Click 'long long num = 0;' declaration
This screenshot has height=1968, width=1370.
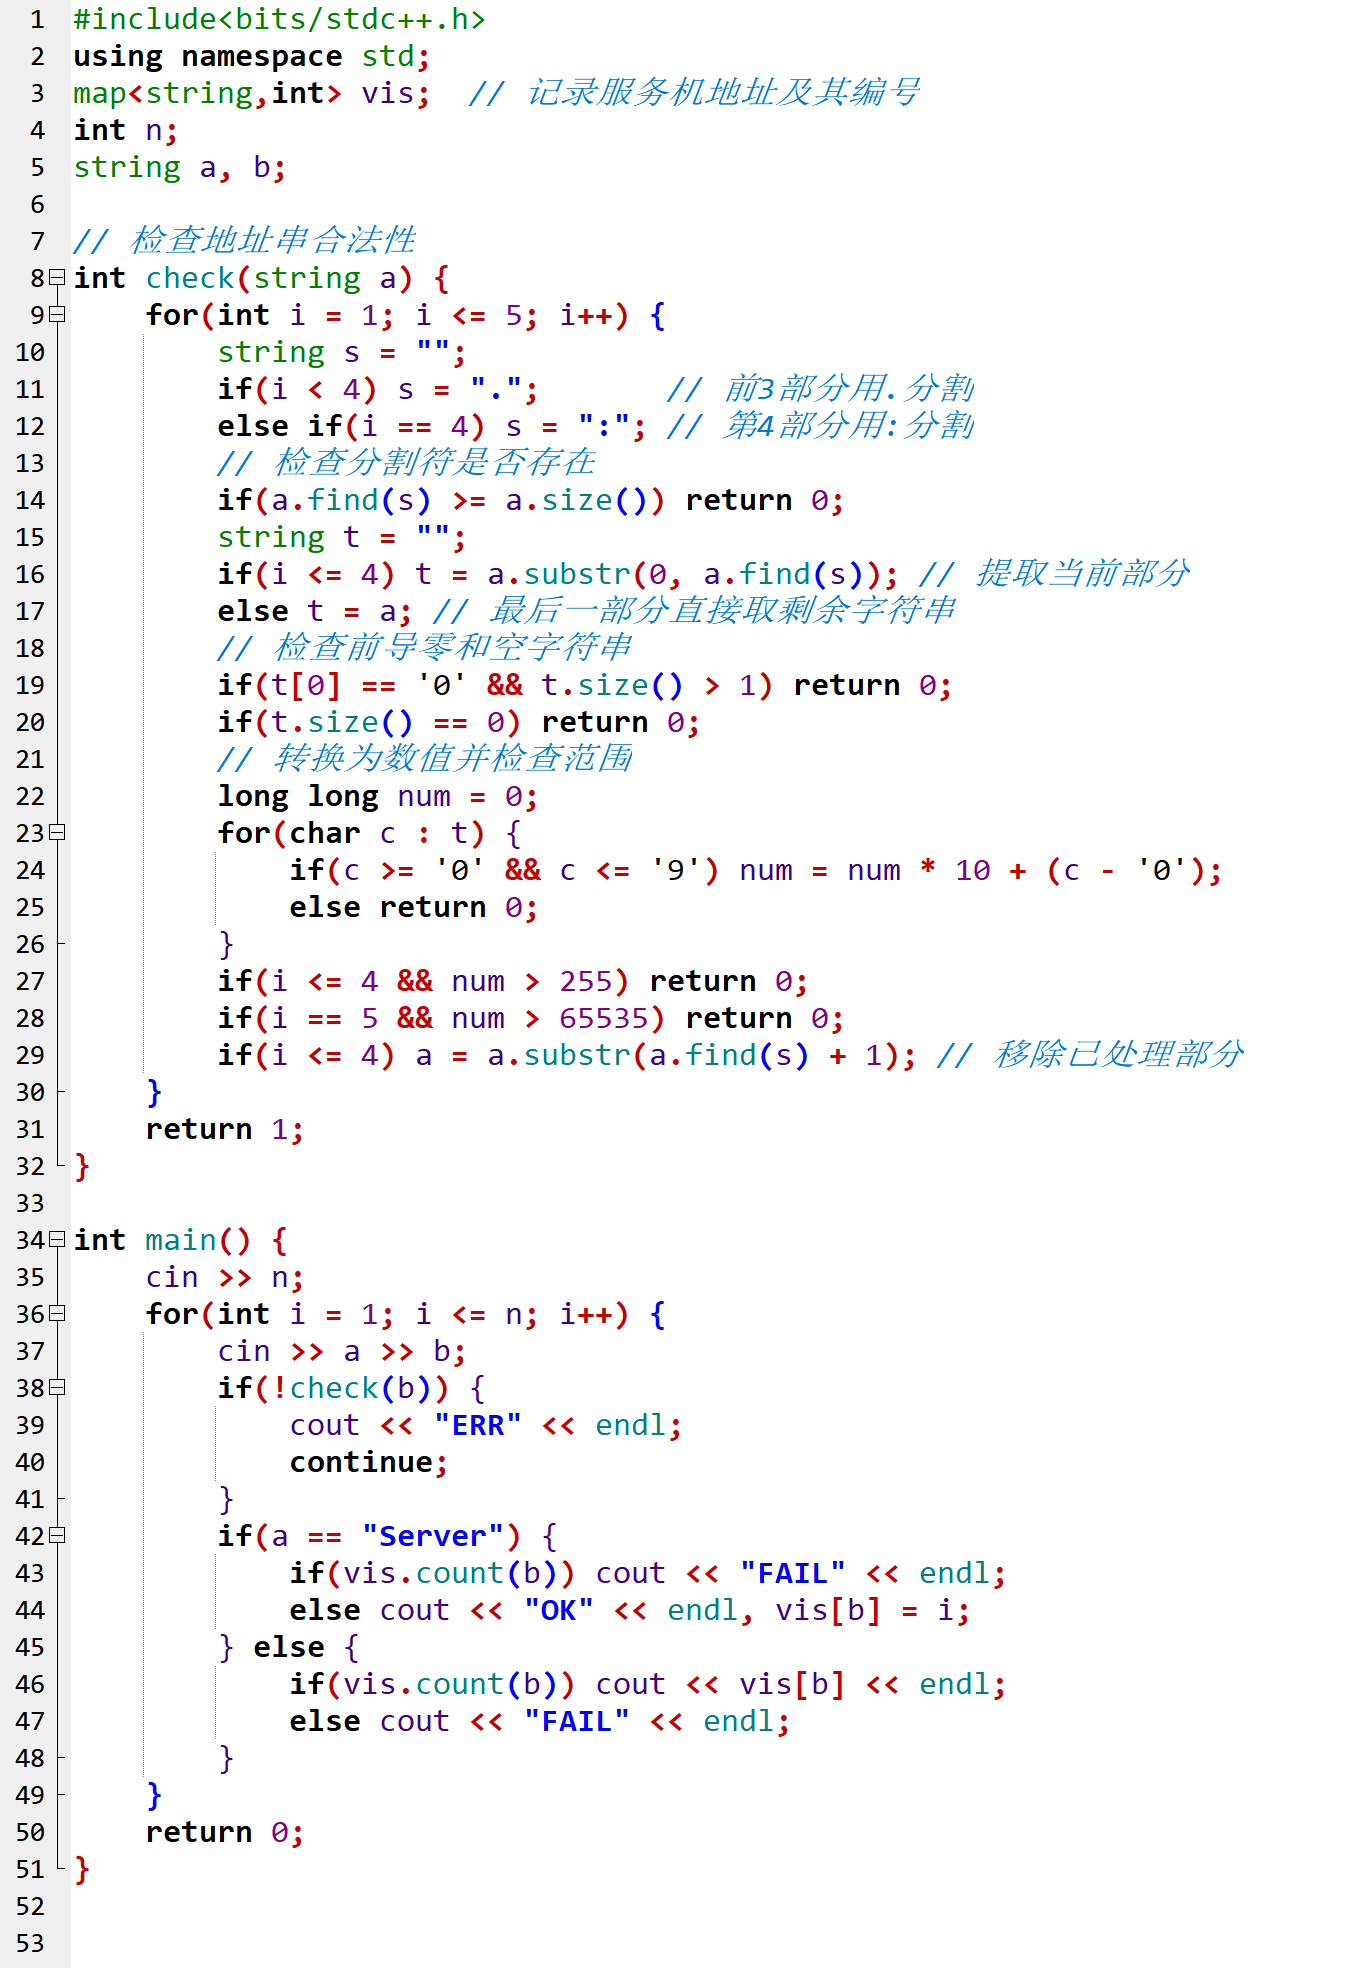coord(378,796)
